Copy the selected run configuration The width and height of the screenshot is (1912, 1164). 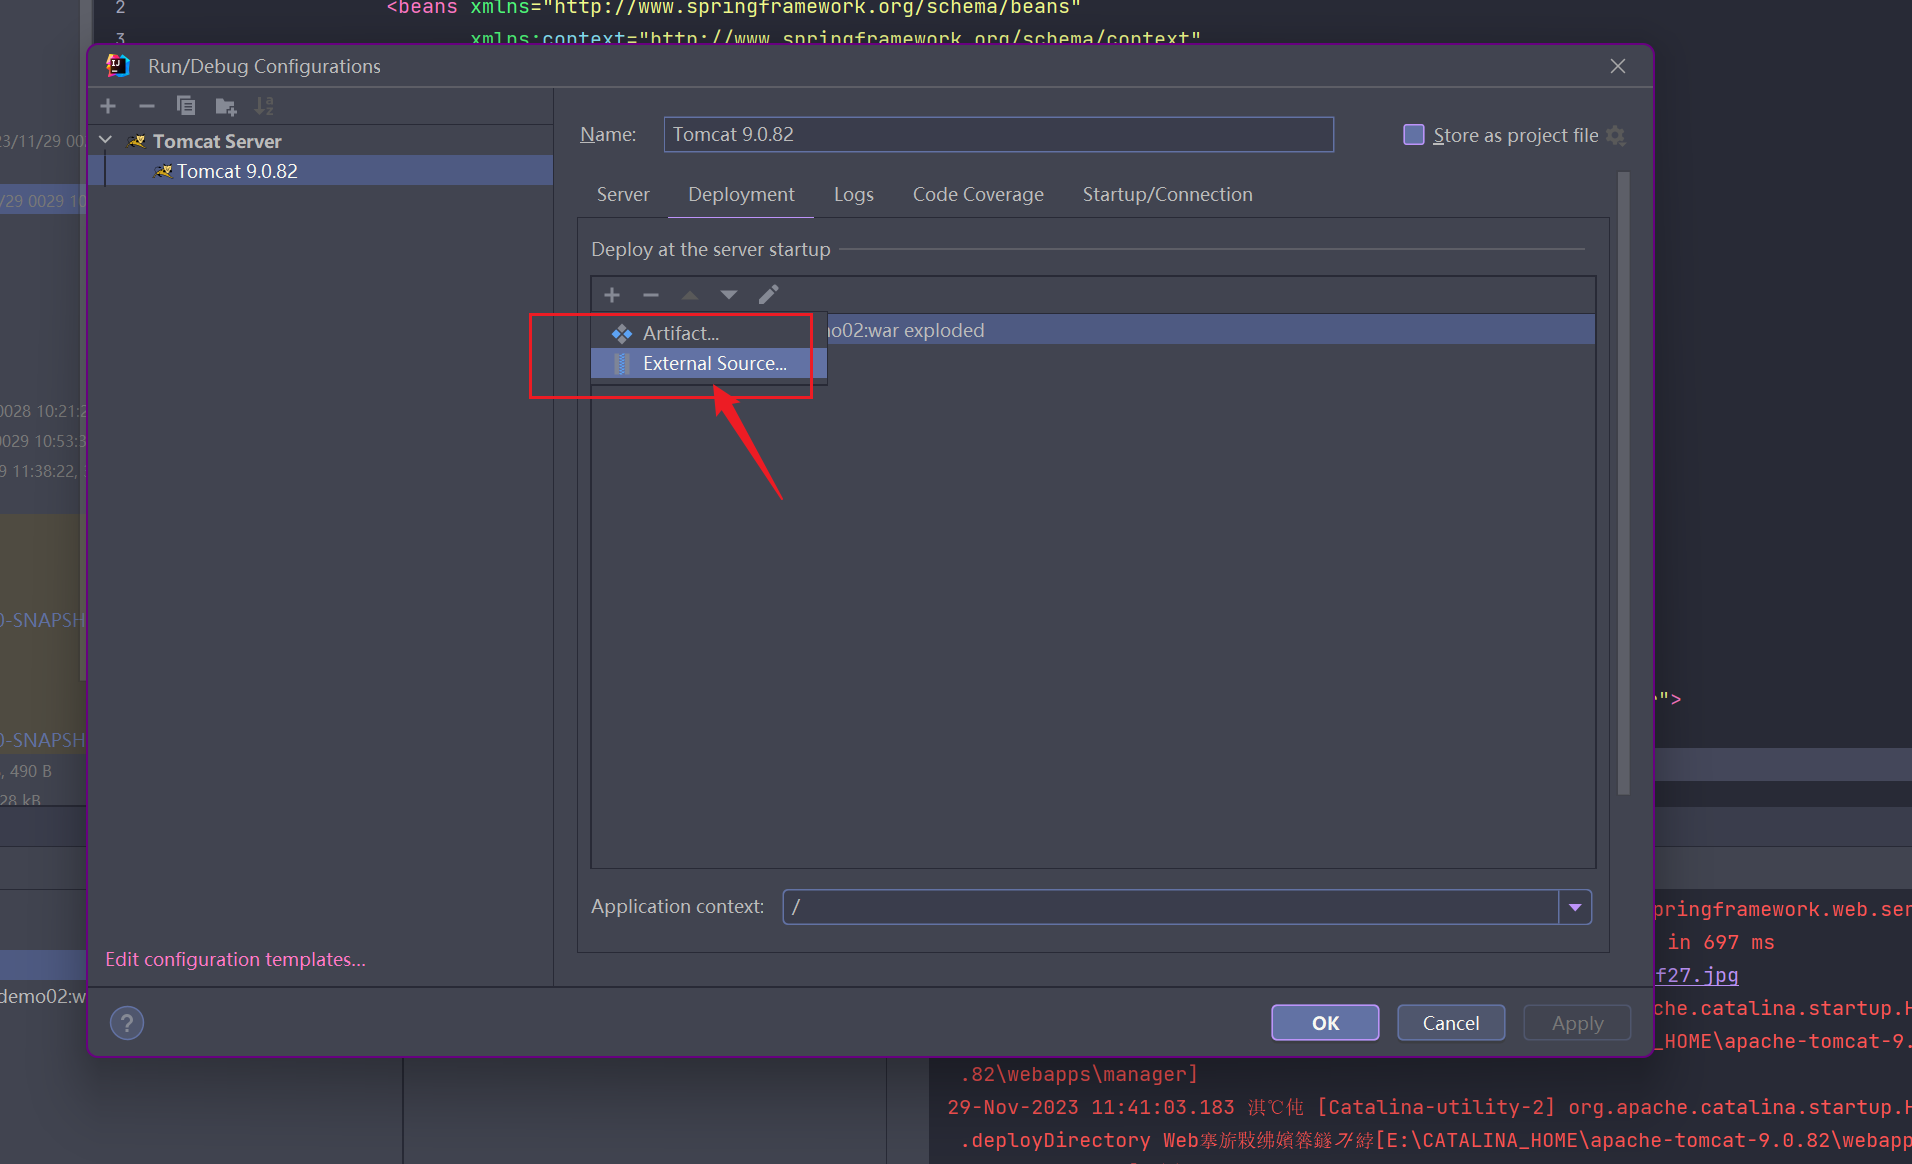pyautogui.click(x=186, y=106)
